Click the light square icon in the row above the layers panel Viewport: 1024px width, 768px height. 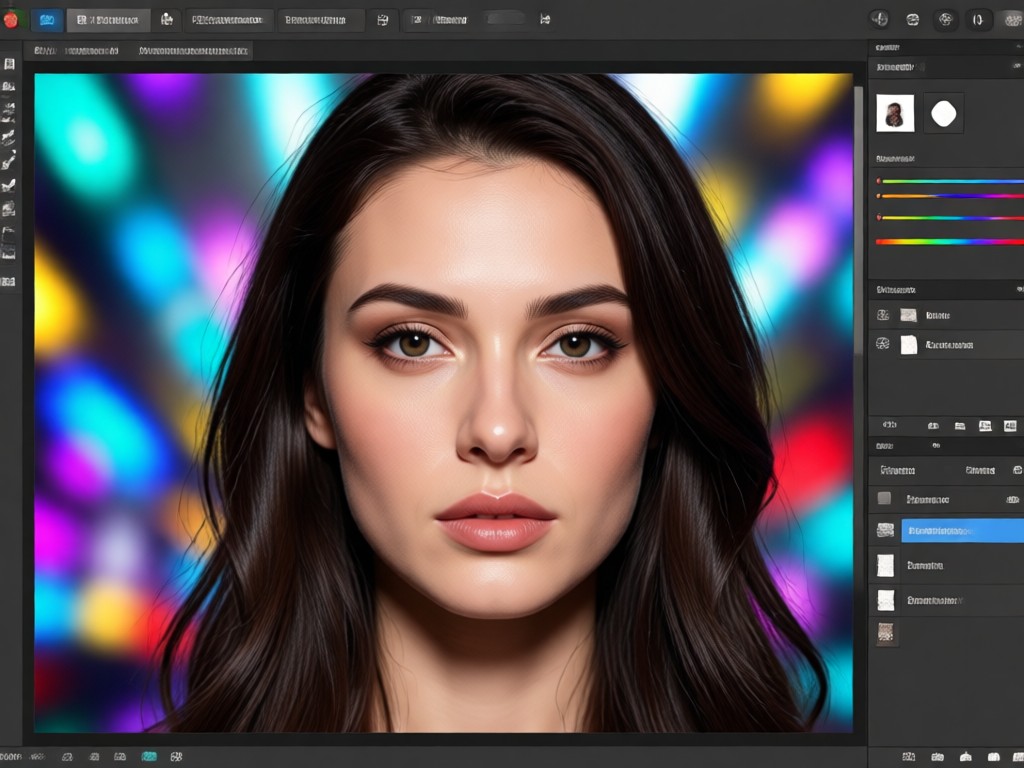(985, 426)
